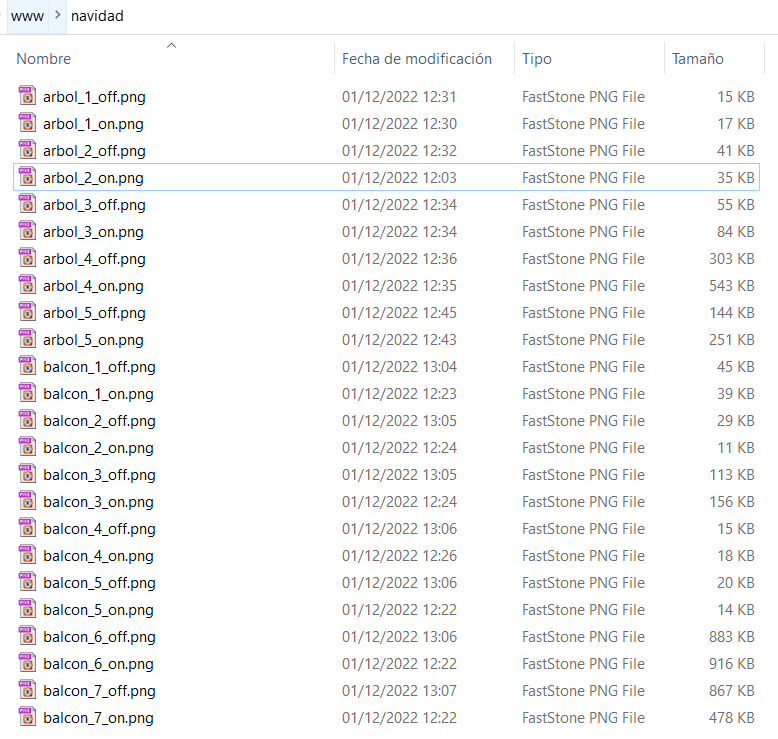The width and height of the screenshot is (778, 739).
Task: Click the file icon of arbol_3_on.png
Action: tap(27, 231)
